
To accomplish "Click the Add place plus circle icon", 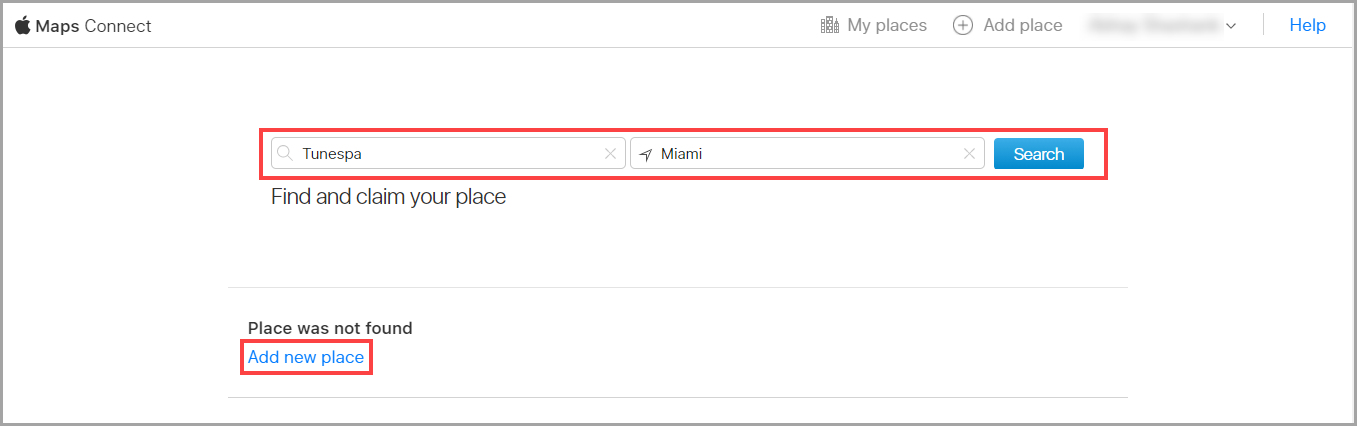I will (x=963, y=25).
